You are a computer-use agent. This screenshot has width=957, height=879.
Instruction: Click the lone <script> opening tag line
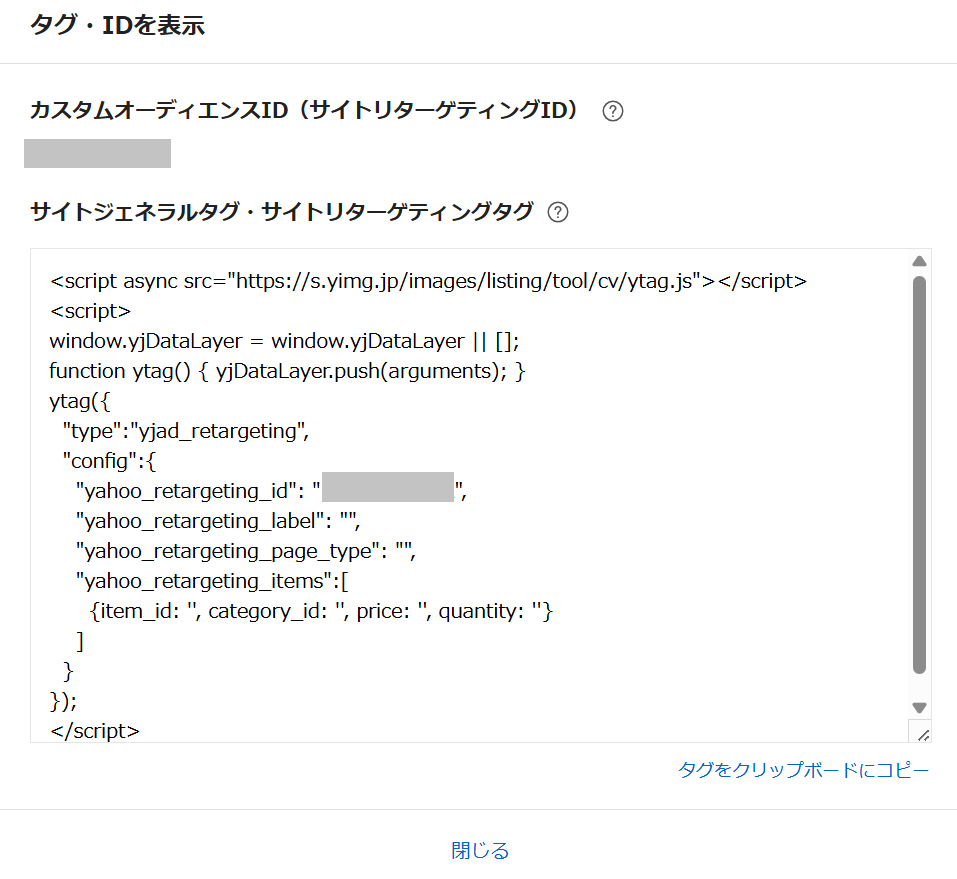(x=90, y=311)
